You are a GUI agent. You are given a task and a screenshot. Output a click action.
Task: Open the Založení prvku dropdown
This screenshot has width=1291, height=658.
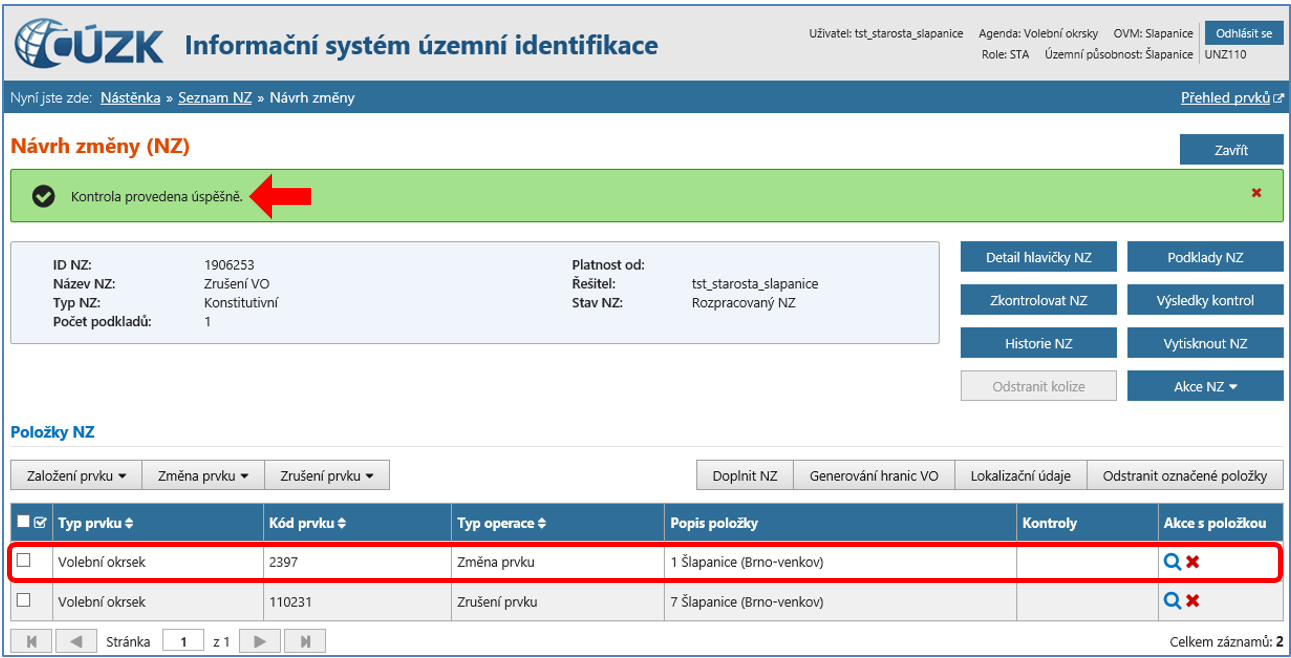(x=76, y=476)
